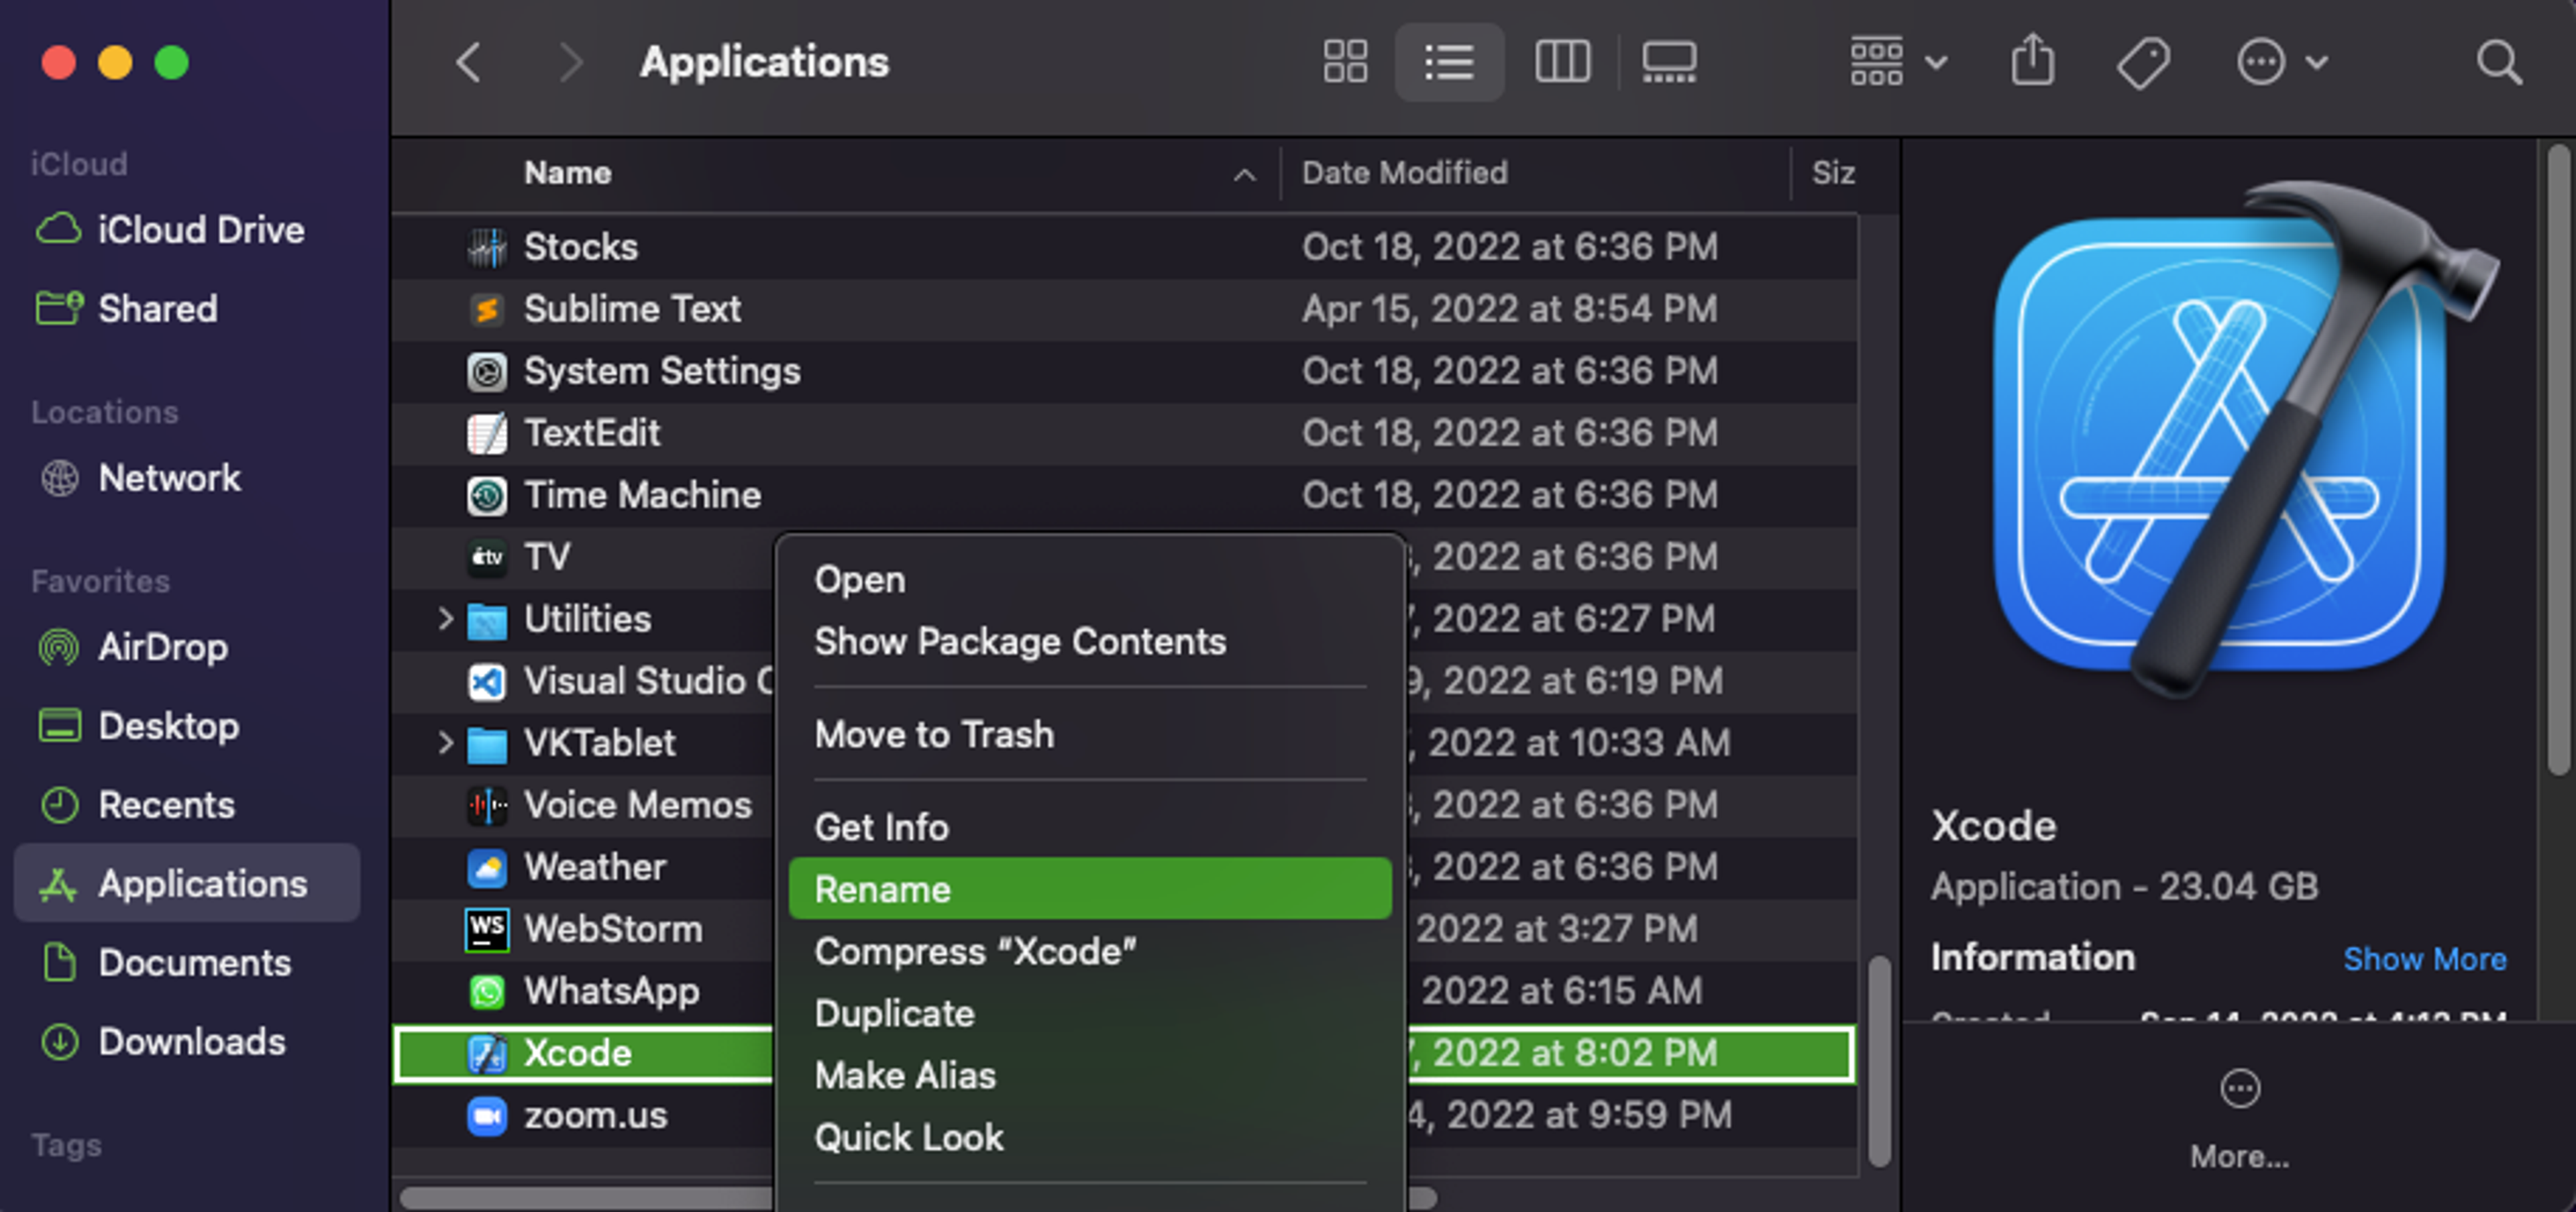Select the Visual Studio Code icon

[487, 681]
